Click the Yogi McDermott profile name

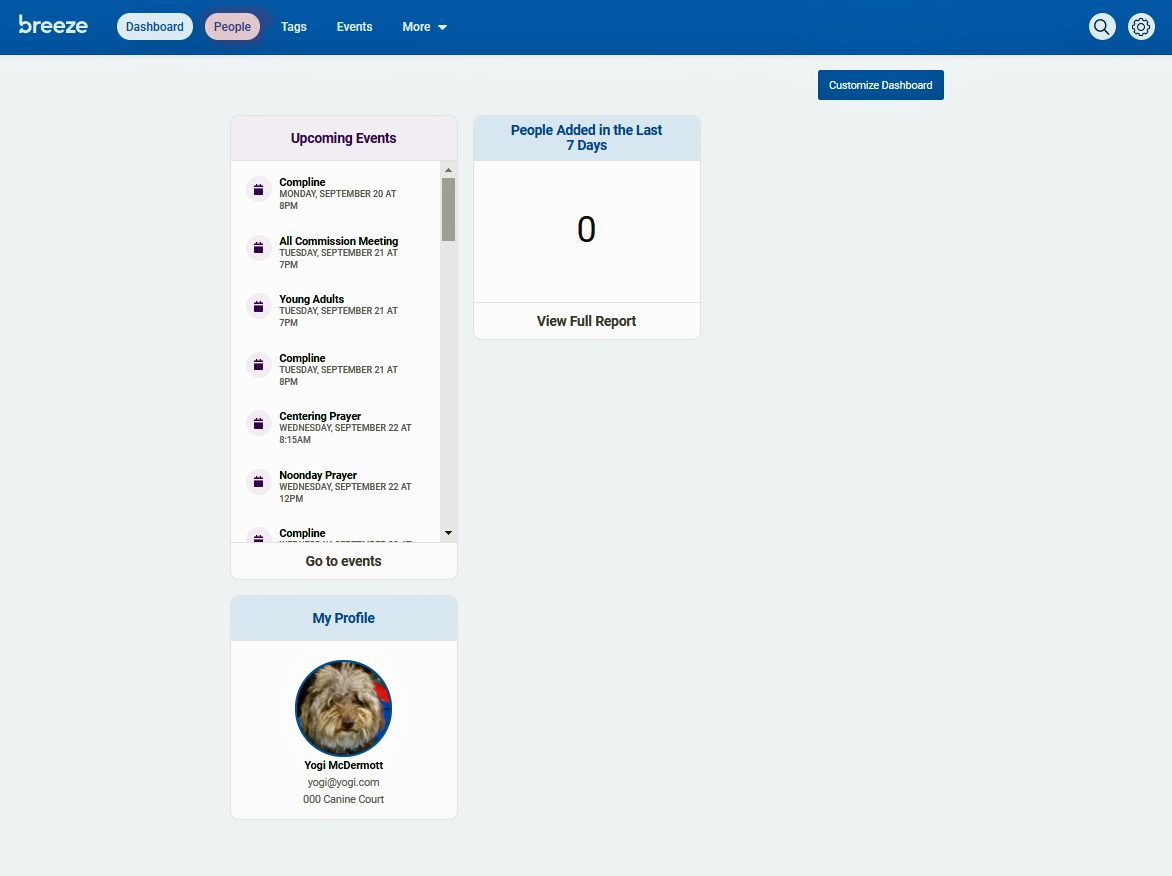tap(344, 765)
